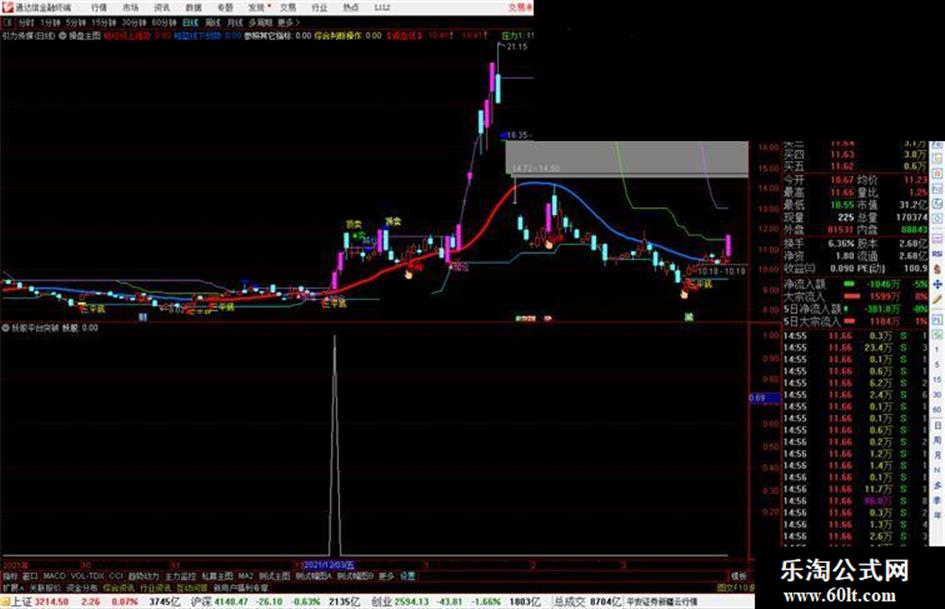Open the 发现 menu
945x609 pixels.
(x=257, y=8)
